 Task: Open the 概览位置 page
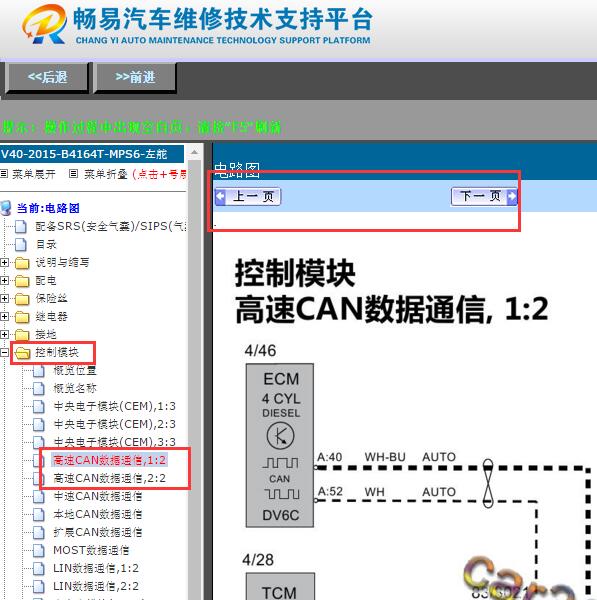tap(75, 370)
